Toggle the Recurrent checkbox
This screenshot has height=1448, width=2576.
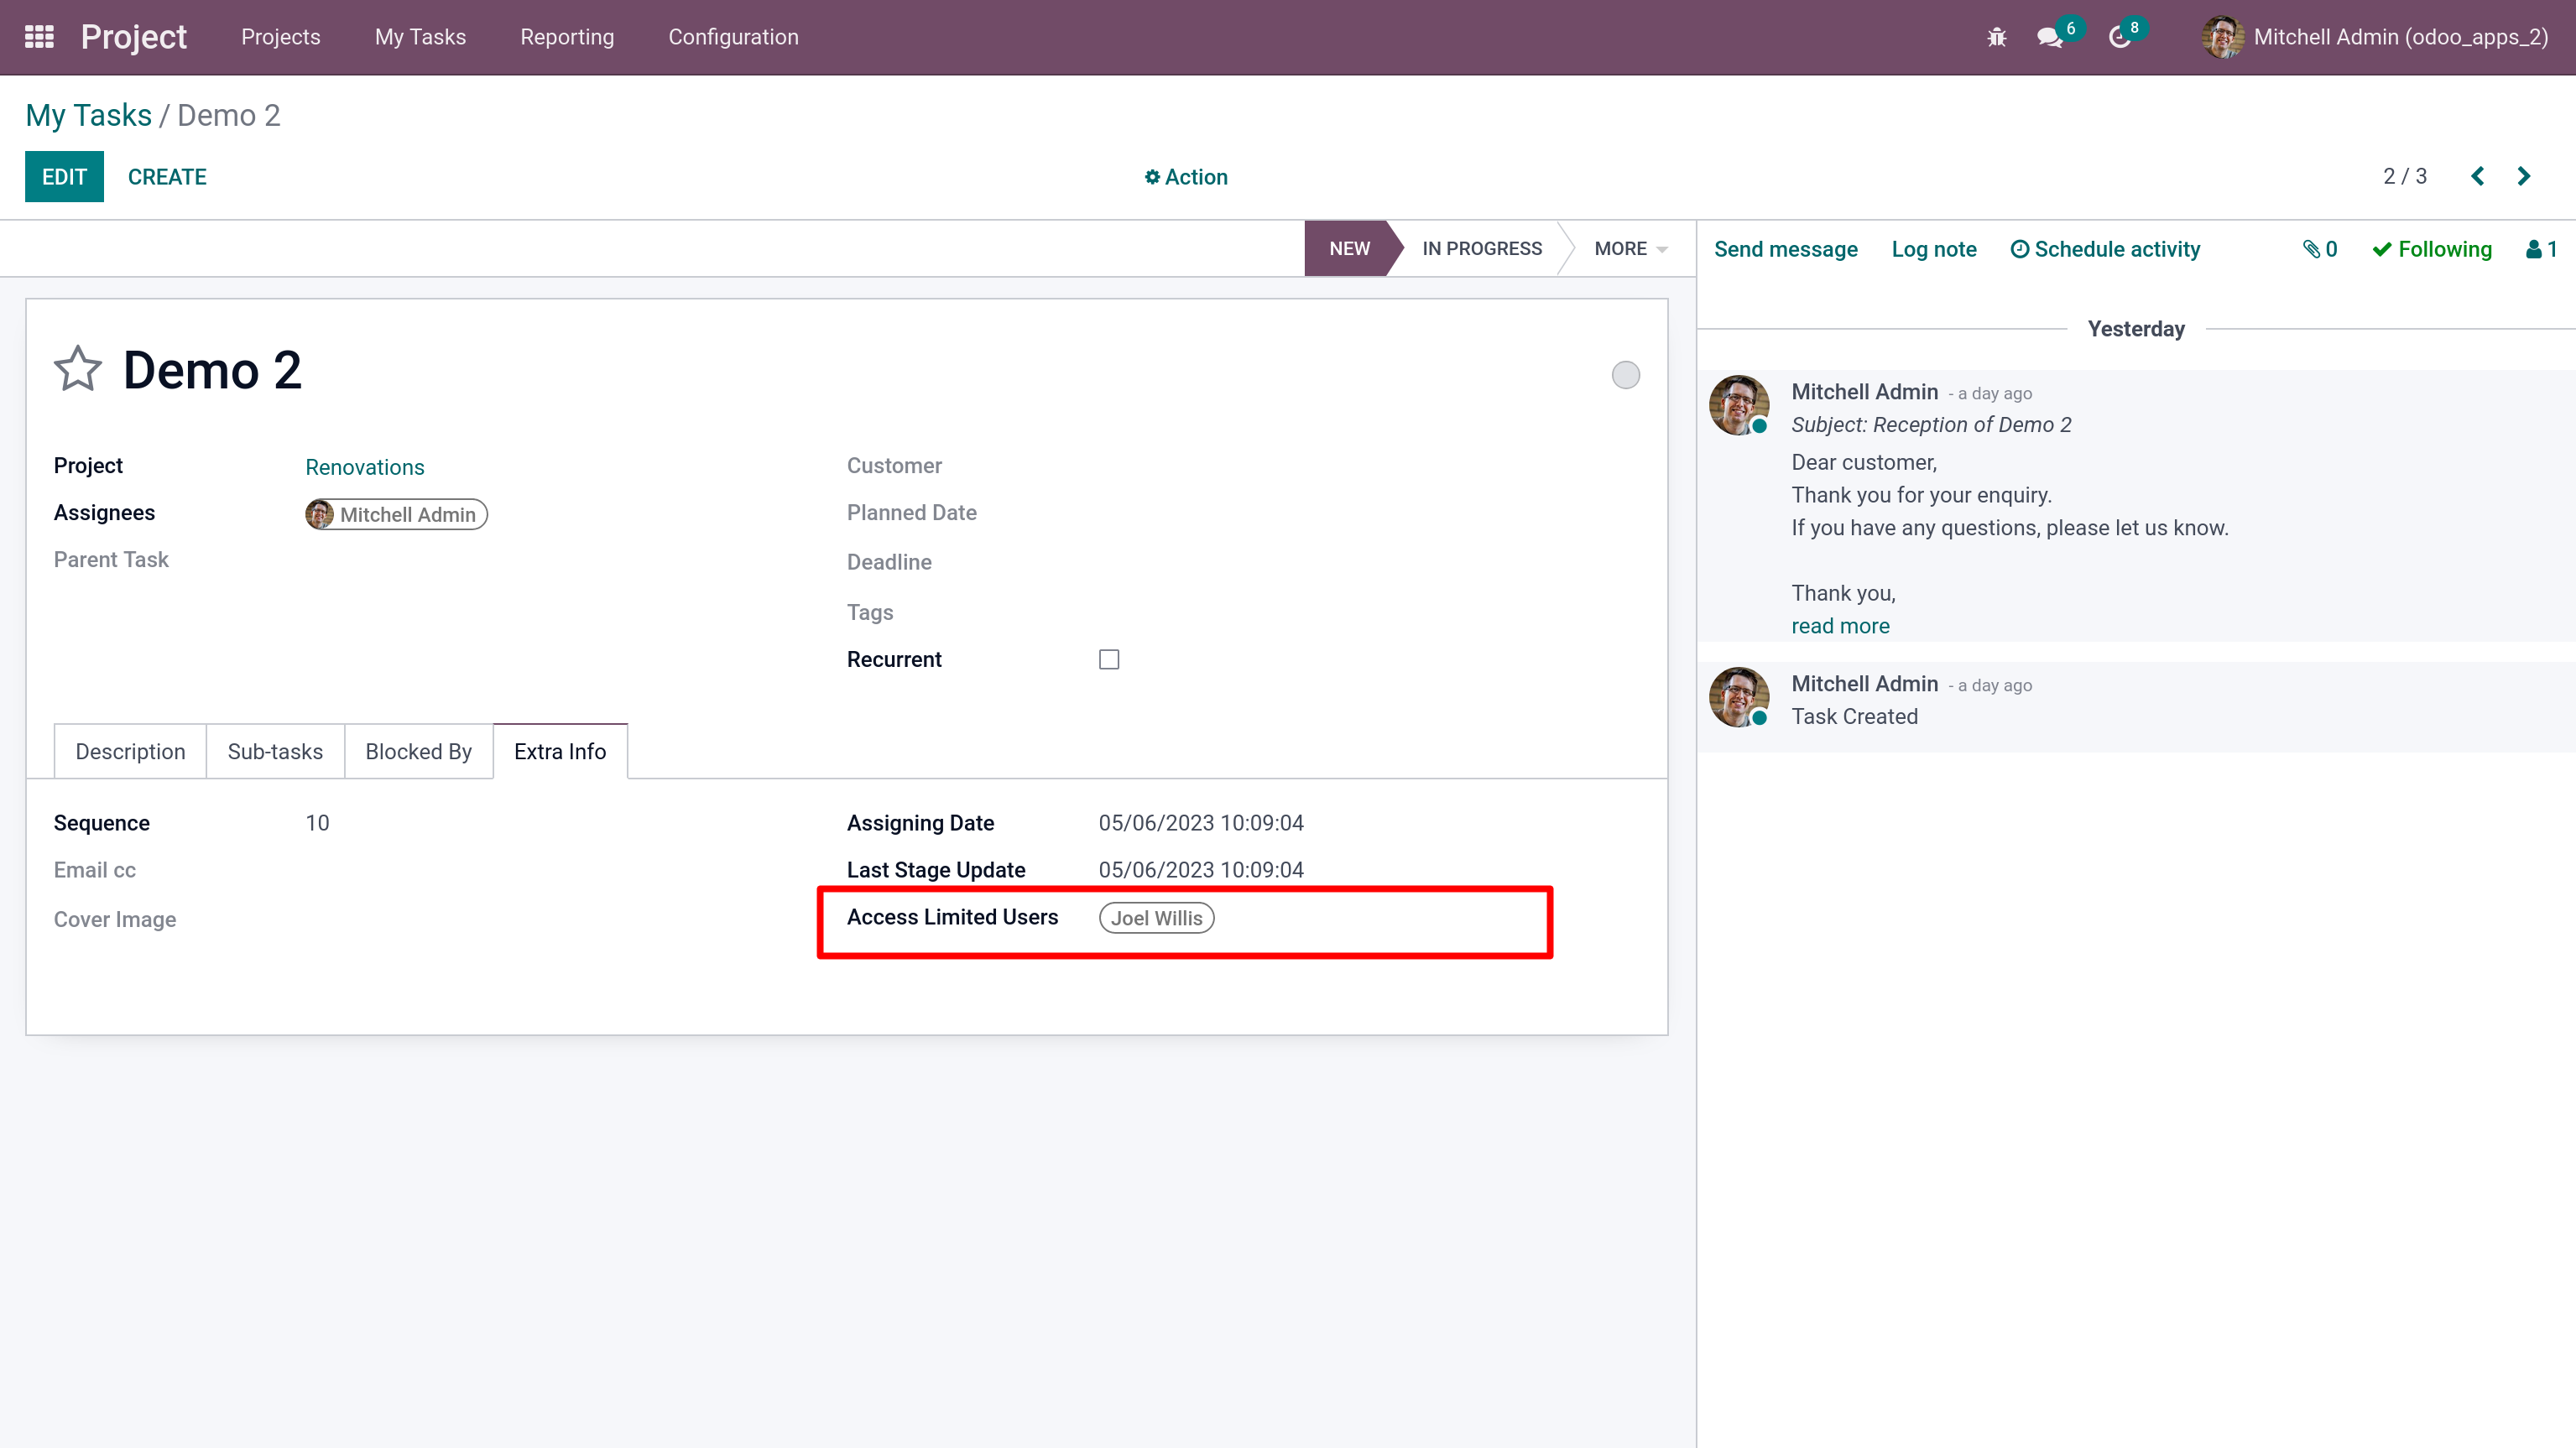point(1108,659)
